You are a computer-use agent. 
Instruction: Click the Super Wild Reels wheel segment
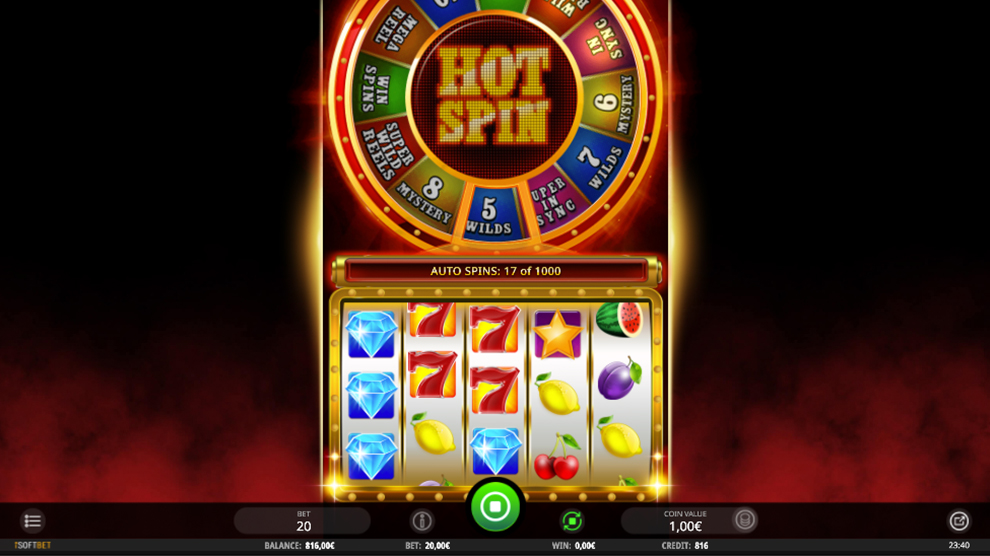(386, 149)
